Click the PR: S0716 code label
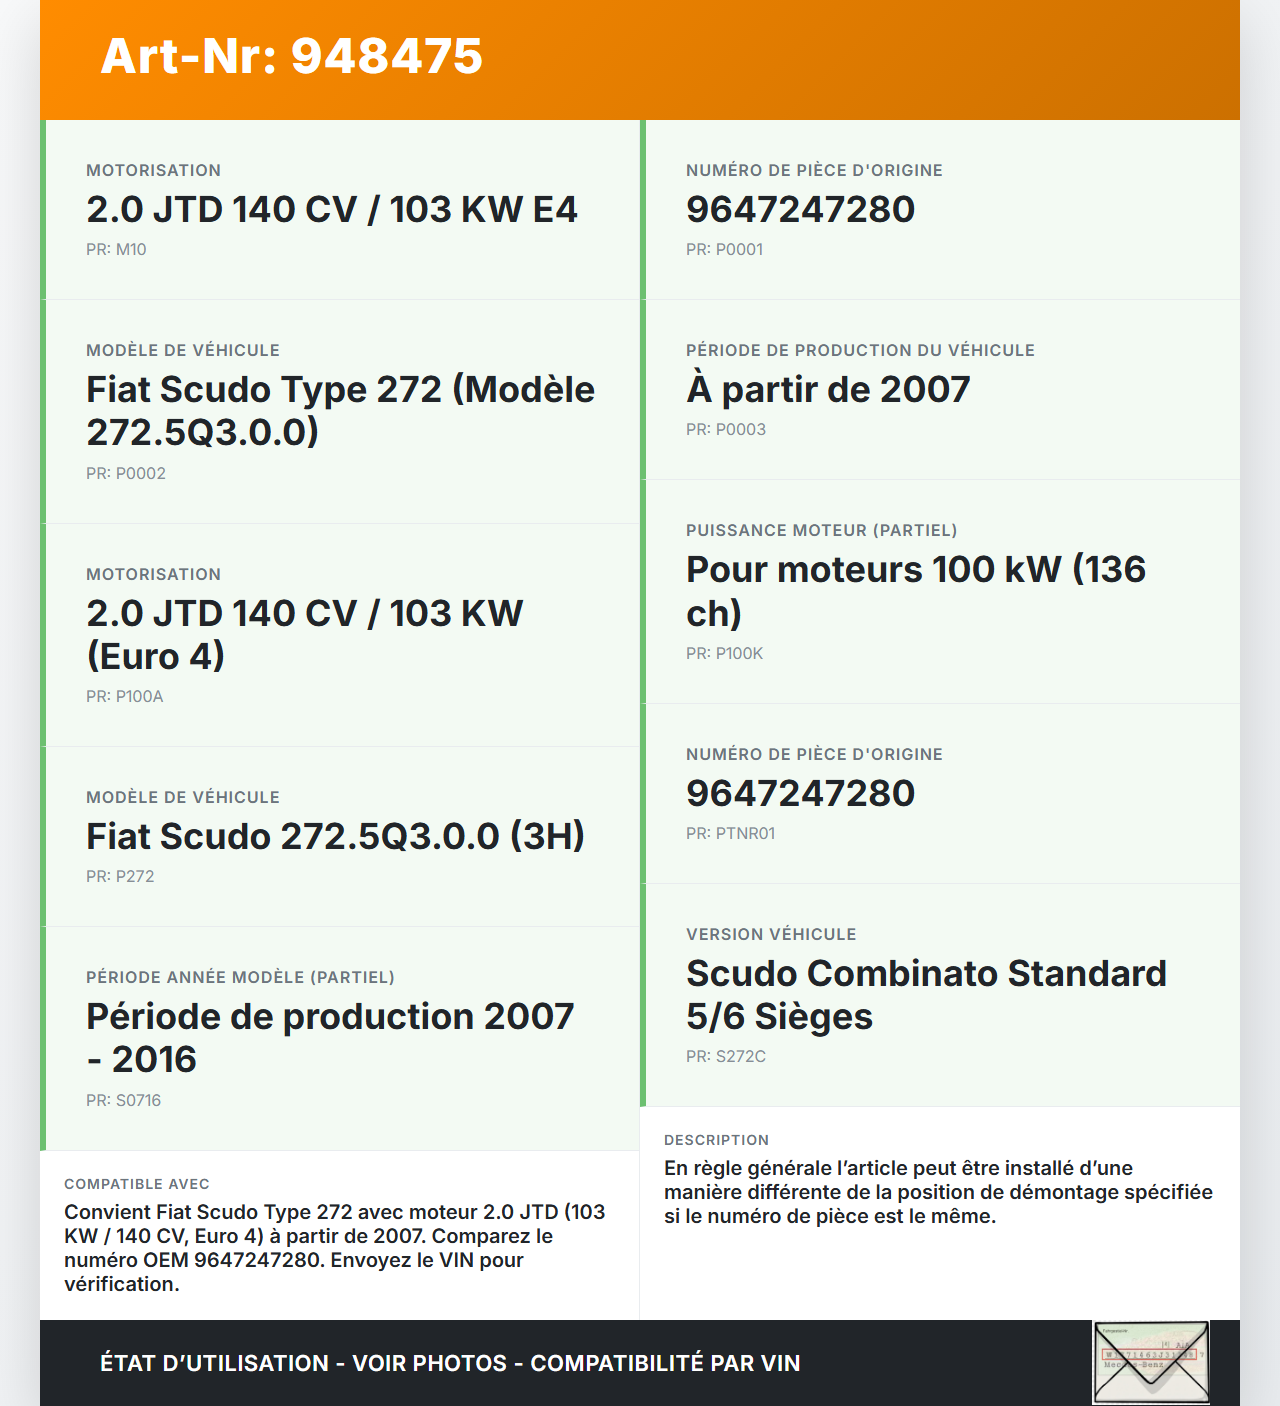Screen dimensions: 1280x1406 tap(123, 1101)
